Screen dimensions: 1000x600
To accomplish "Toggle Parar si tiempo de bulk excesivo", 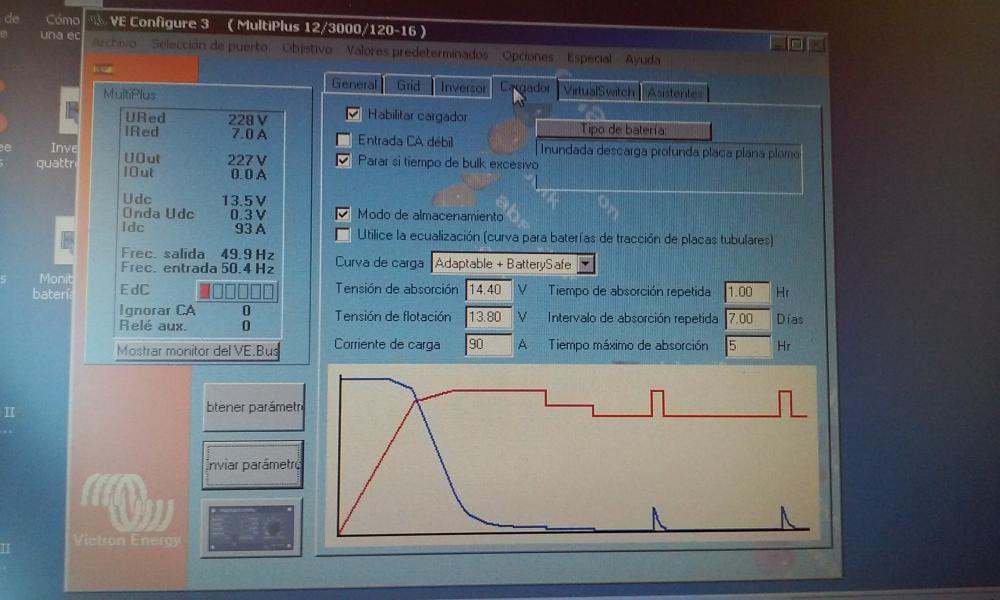I will coord(343,159).
